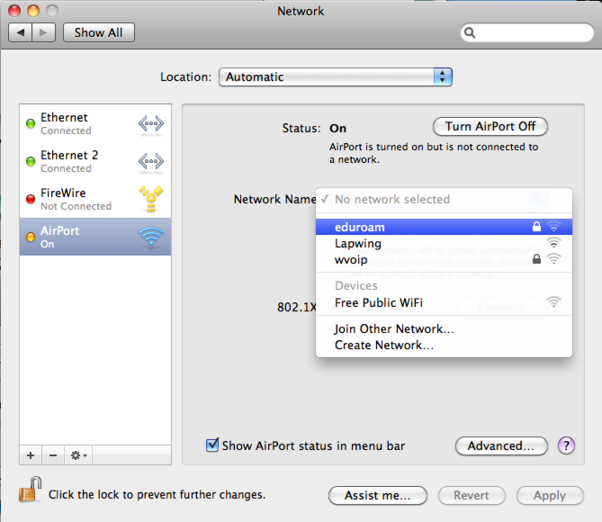Focus the search field in the toolbar
Viewport: 602px width, 522px height.
527,33
